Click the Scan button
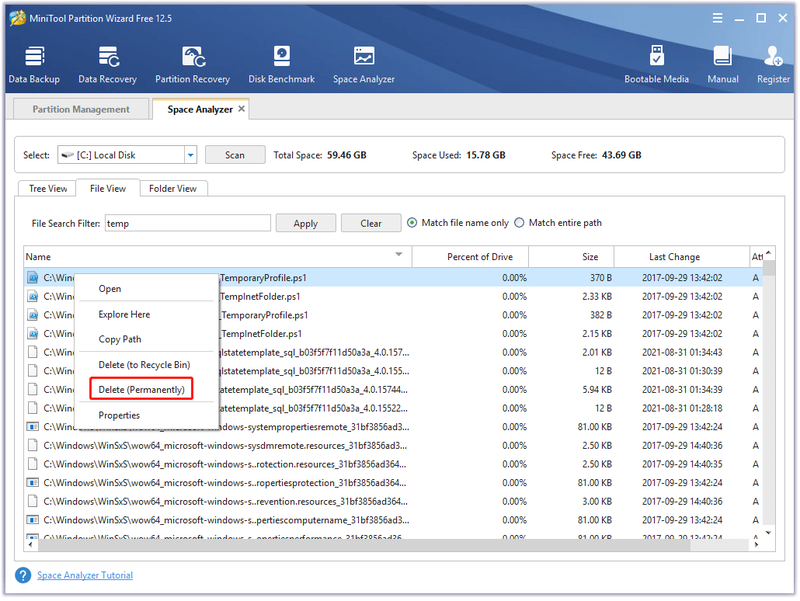This screenshot has width=800, height=601. coord(235,155)
